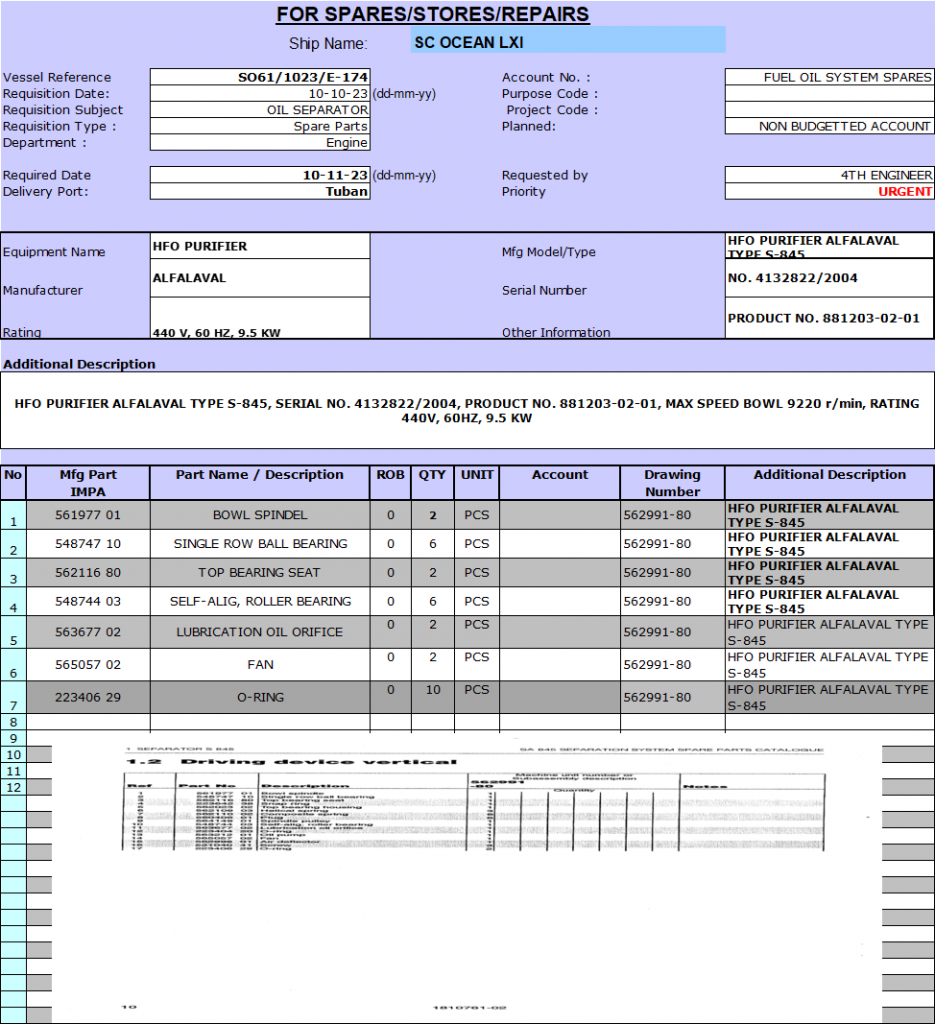Click quantity 6 in SINGLE ROW BALL BEARING row
The image size is (935, 1024).
tap(432, 543)
